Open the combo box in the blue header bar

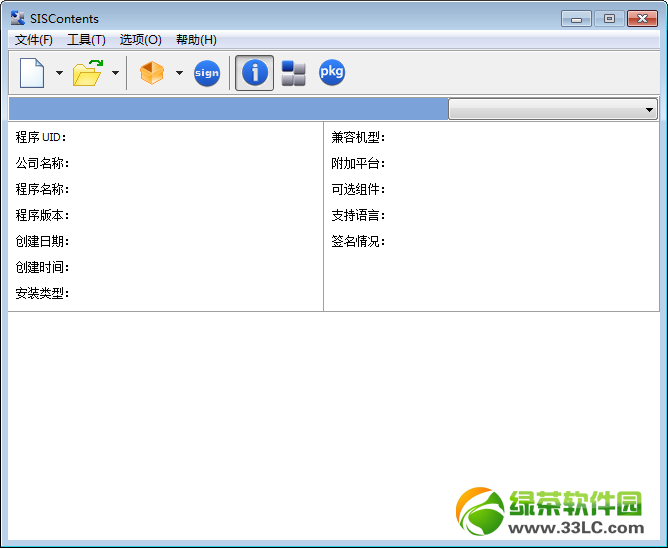(553, 109)
